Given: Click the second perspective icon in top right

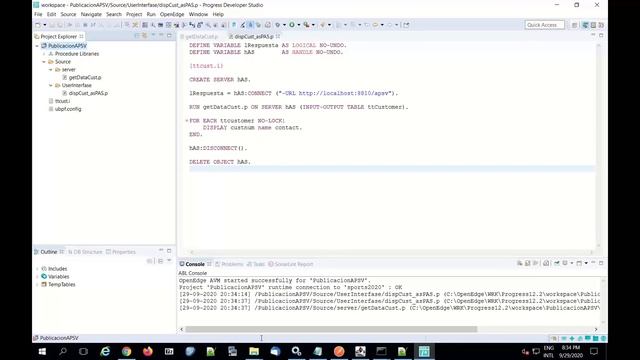Looking at the screenshot, I should (x=593, y=25).
